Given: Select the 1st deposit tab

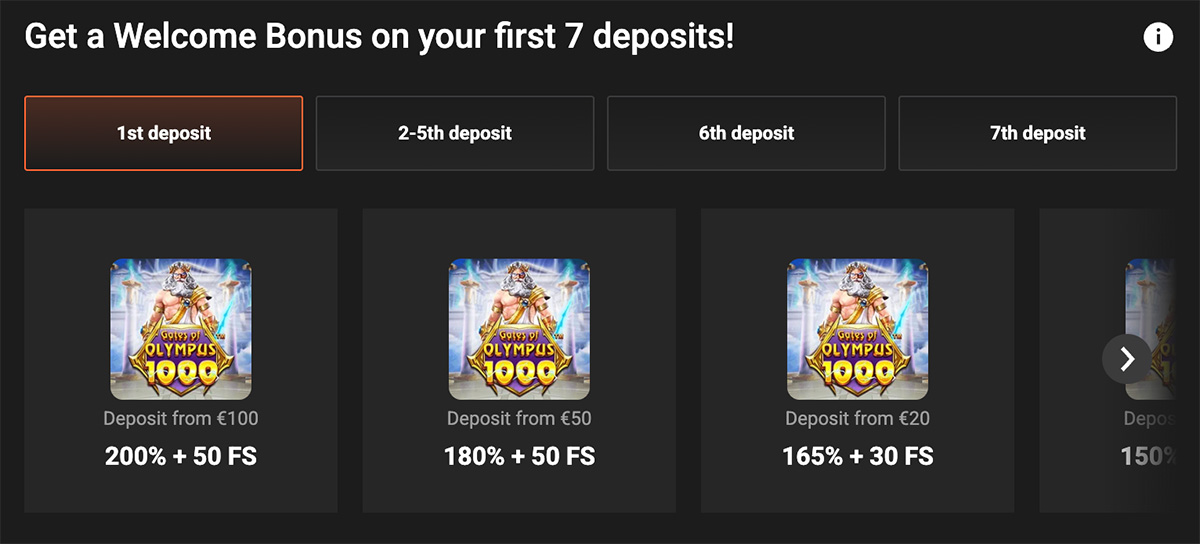Looking at the screenshot, I should [x=163, y=133].
